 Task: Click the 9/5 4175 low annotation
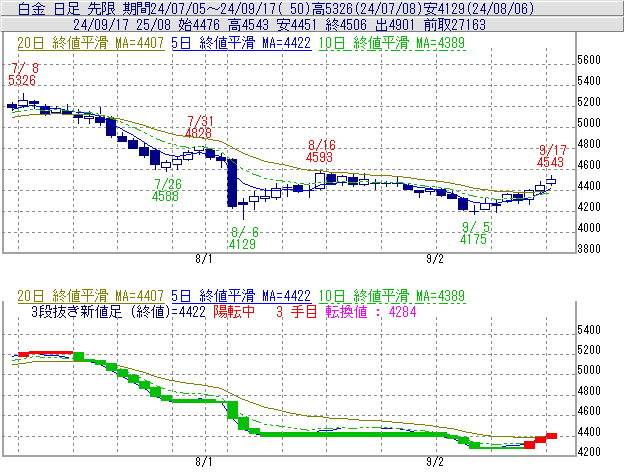point(474,233)
